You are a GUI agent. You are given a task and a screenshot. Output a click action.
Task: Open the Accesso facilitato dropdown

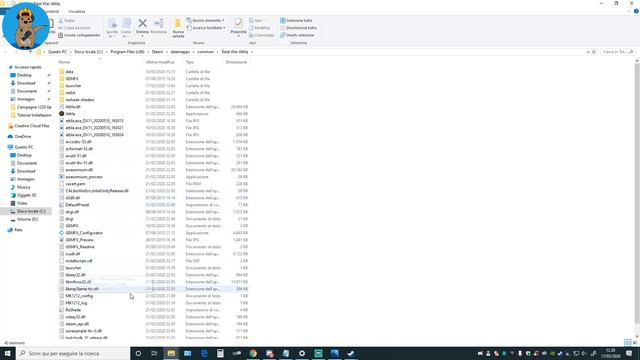[x=206, y=28]
